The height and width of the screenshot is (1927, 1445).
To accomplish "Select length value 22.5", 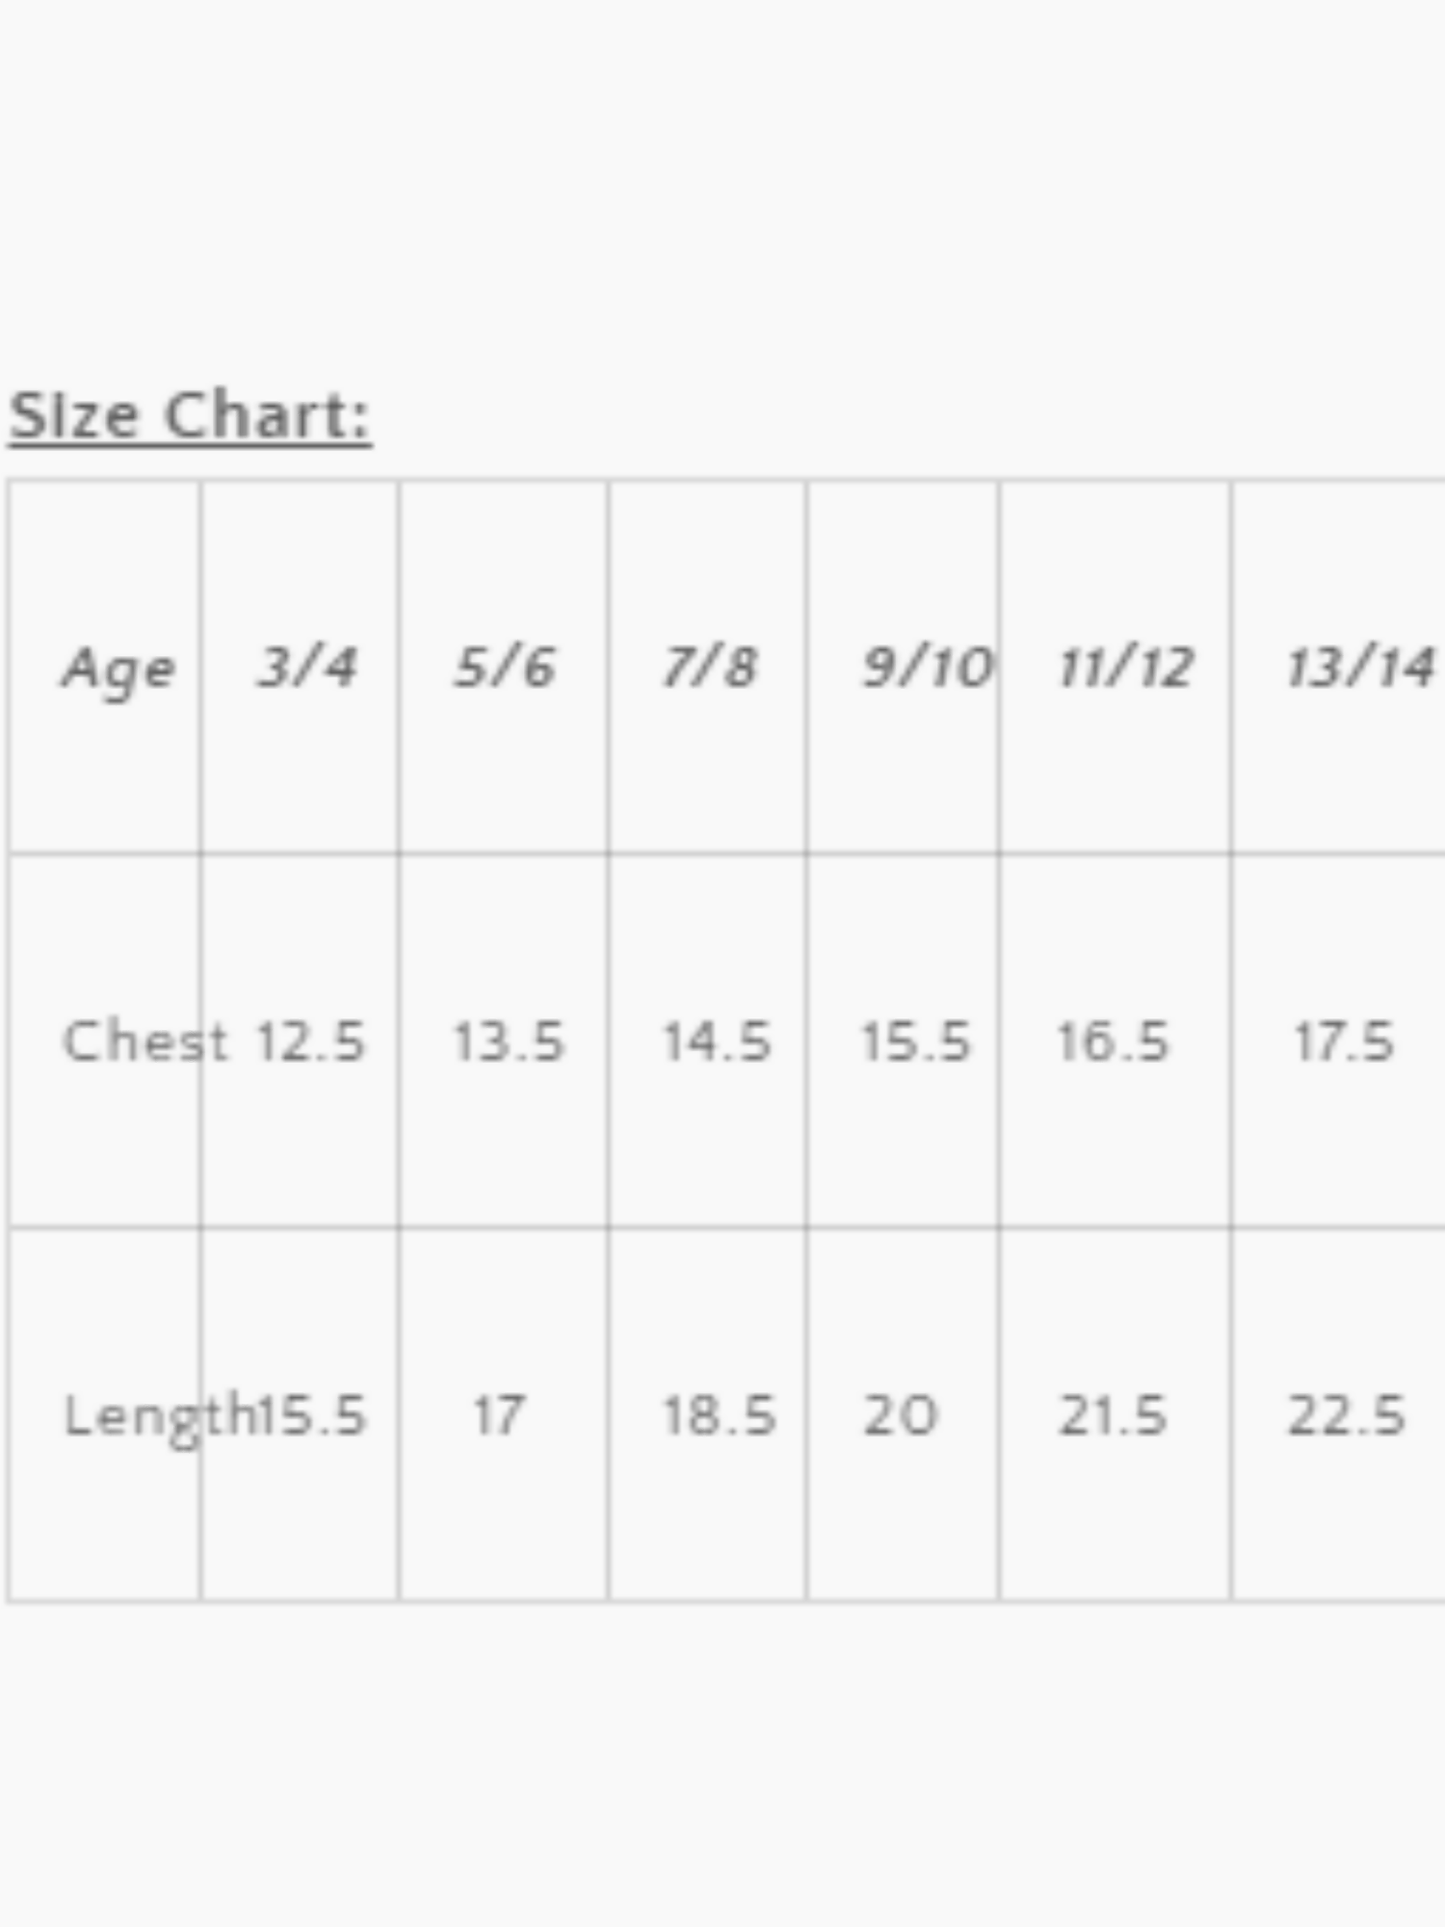I will (x=1346, y=1416).
